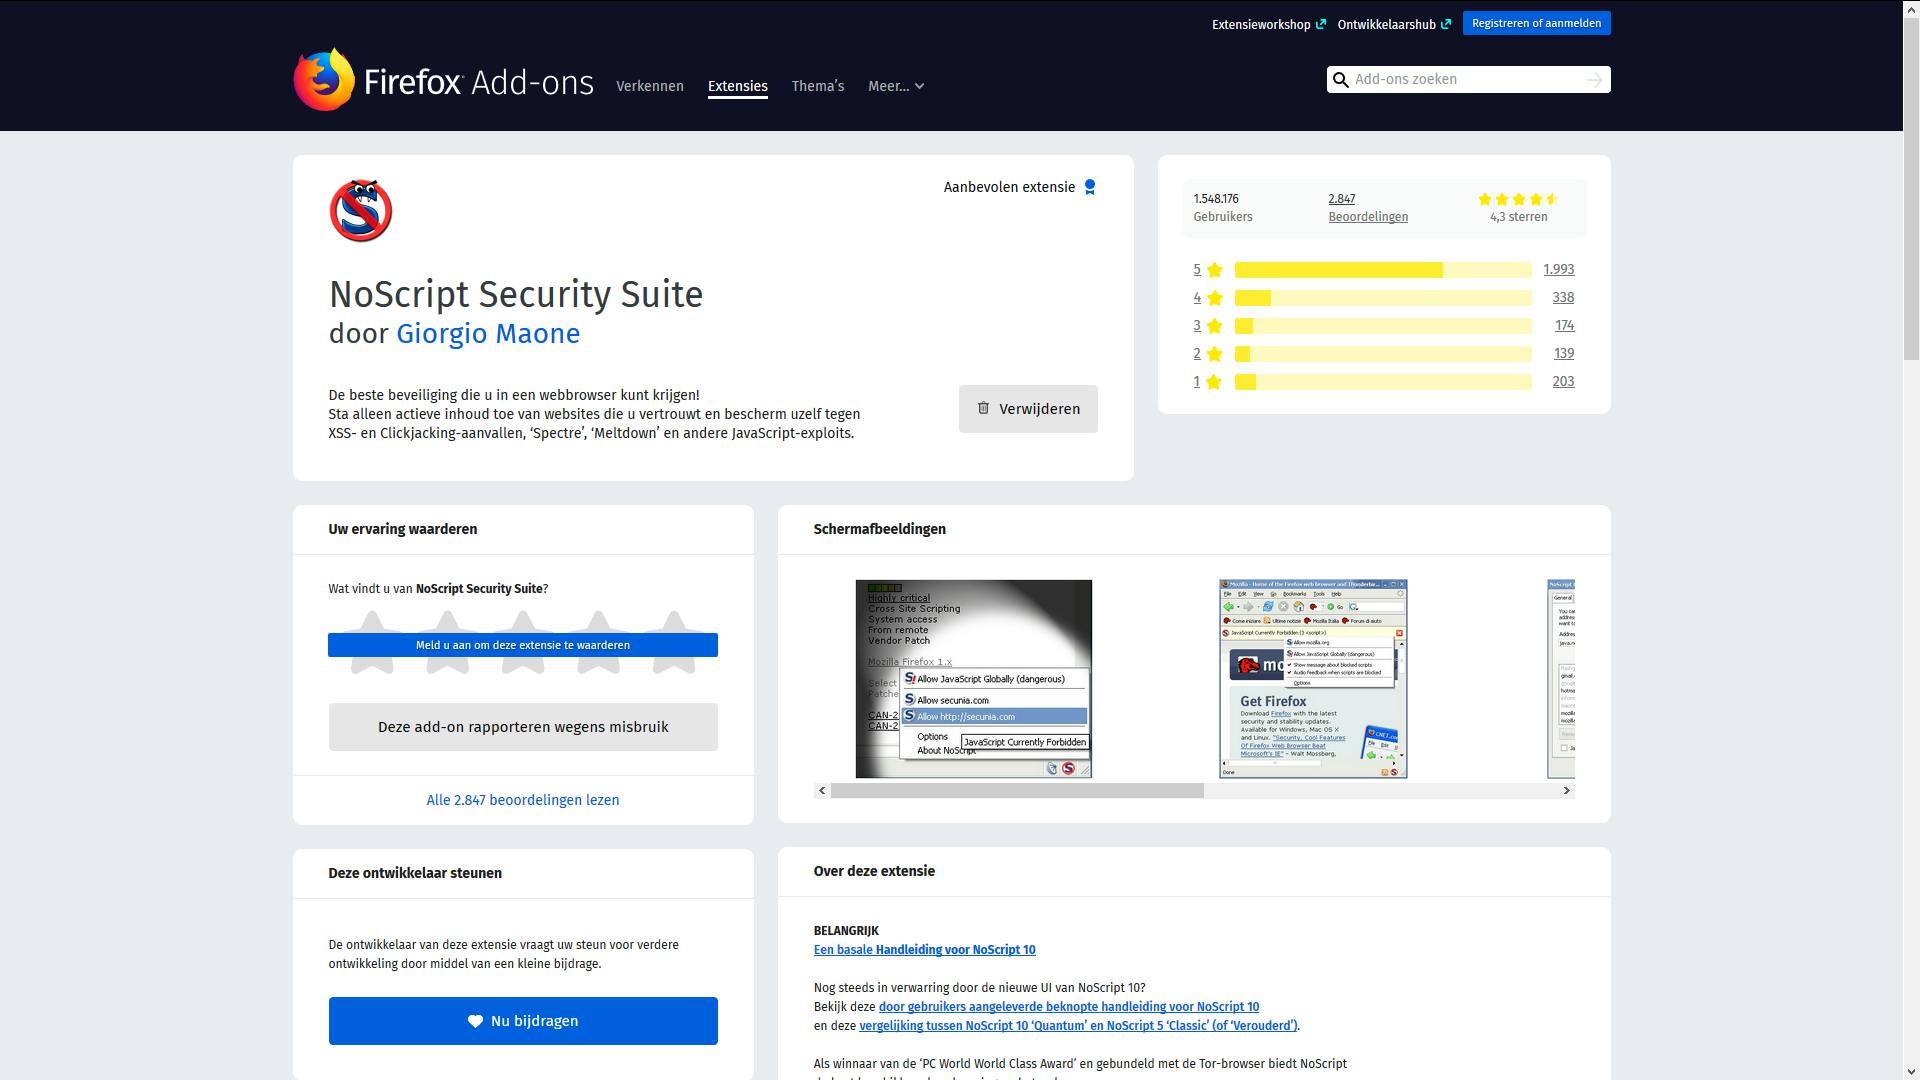Open the Thema's tab
The image size is (1920, 1080).
[x=818, y=86]
